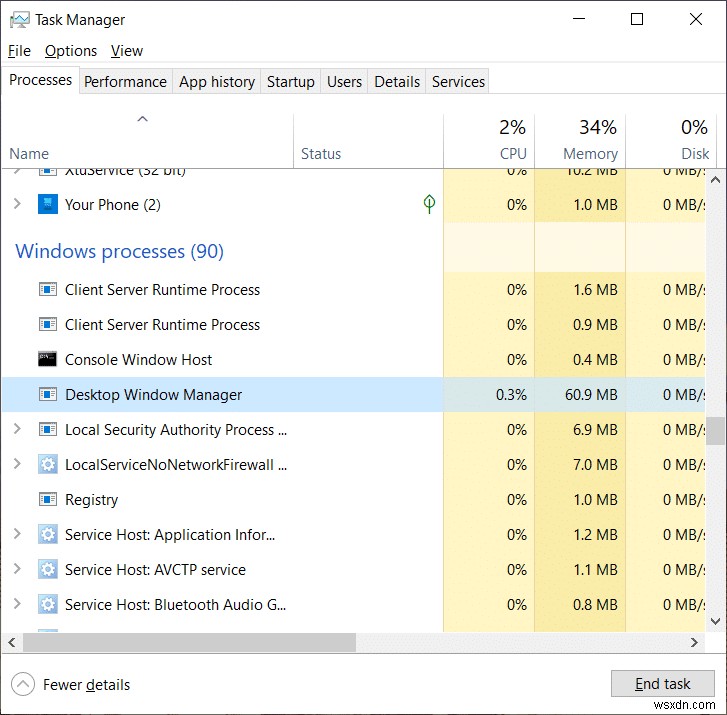This screenshot has width=727, height=715.
Task: Select the Console Window Host row name
Action: pos(138,359)
